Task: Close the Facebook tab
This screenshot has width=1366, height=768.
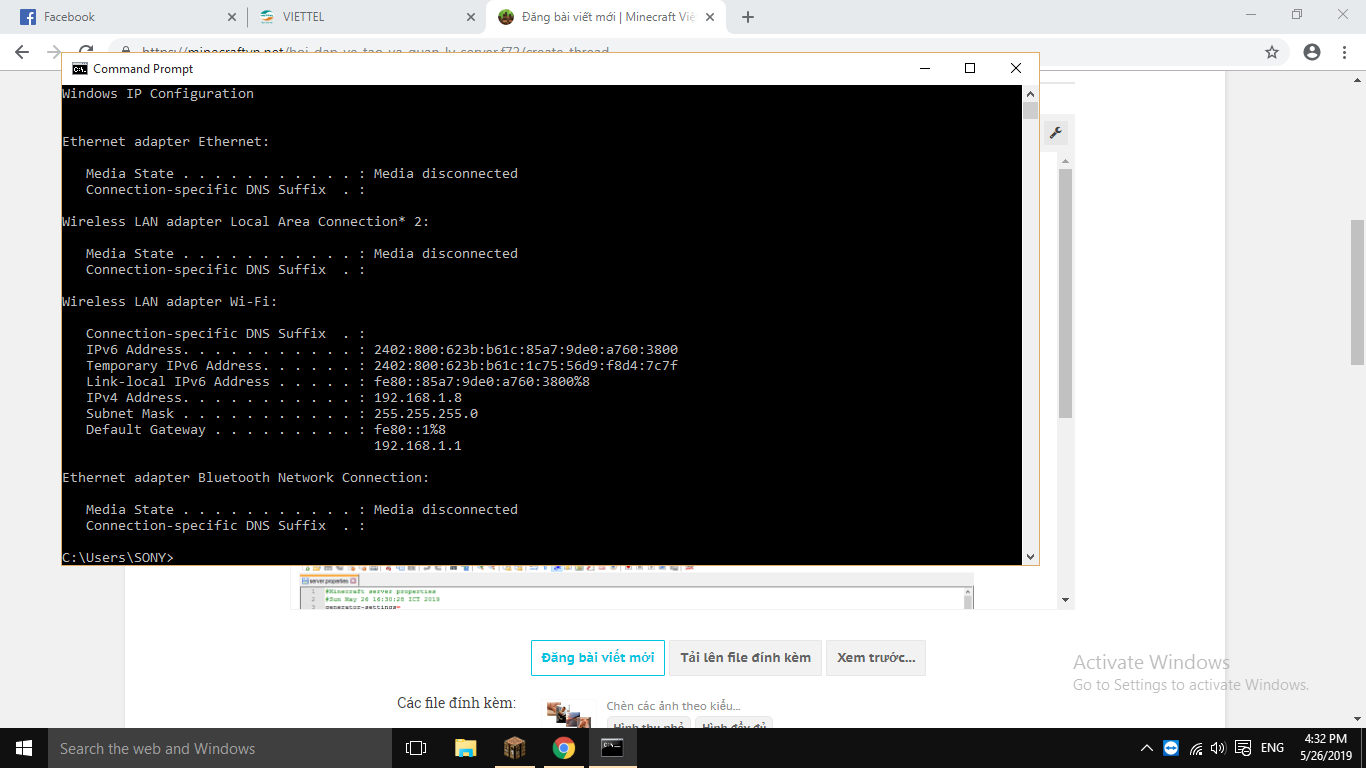Action: tap(231, 17)
